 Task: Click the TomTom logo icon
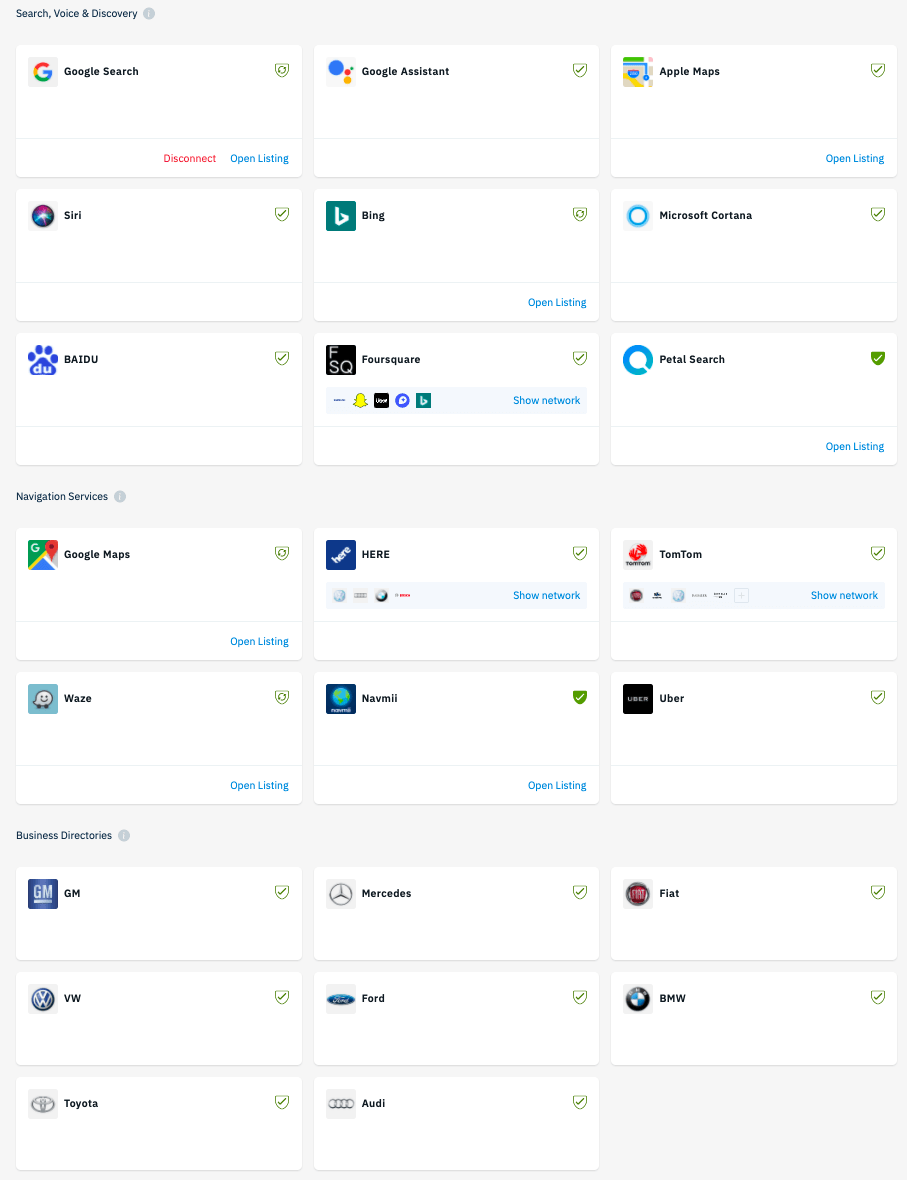click(x=638, y=555)
